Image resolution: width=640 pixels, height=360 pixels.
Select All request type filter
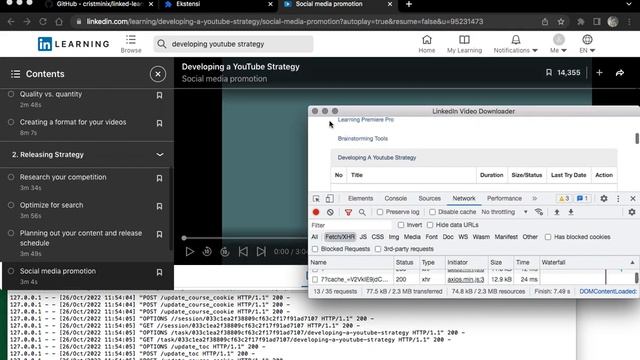tap(314, 237)
